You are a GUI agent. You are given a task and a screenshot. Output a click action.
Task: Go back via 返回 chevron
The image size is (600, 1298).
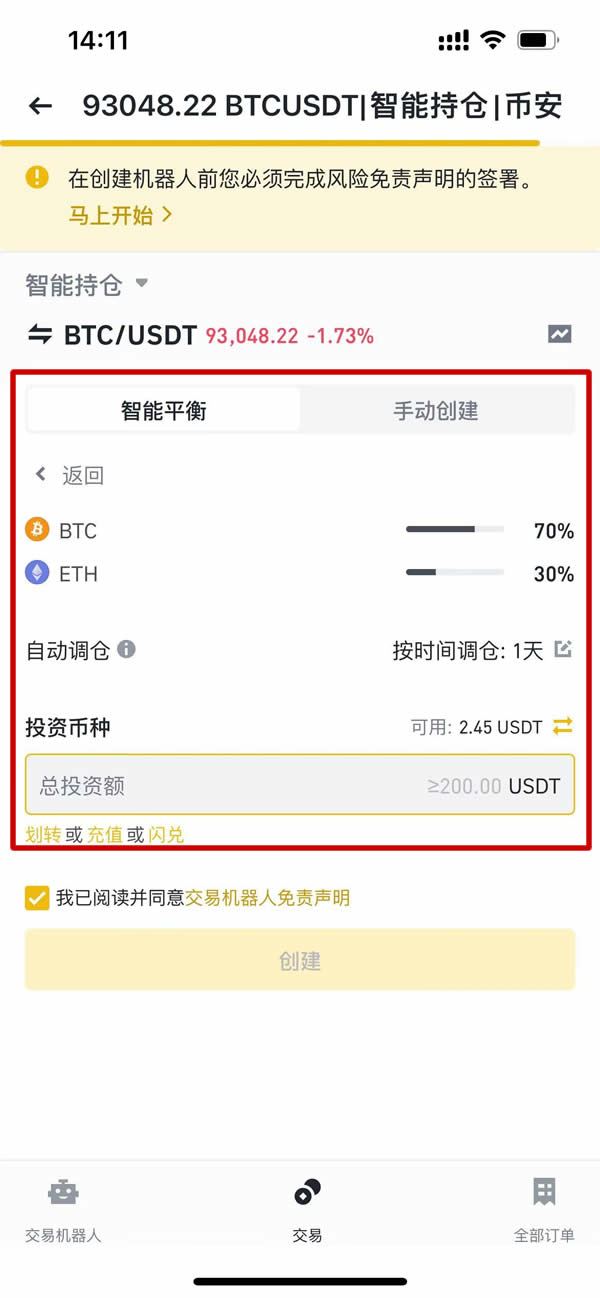tap(42, 475)
